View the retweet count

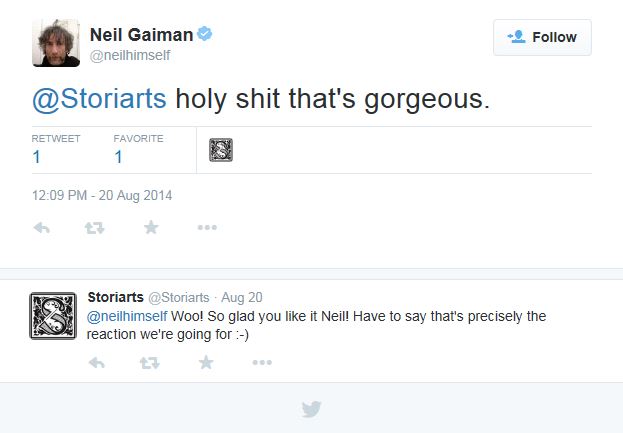37,156
